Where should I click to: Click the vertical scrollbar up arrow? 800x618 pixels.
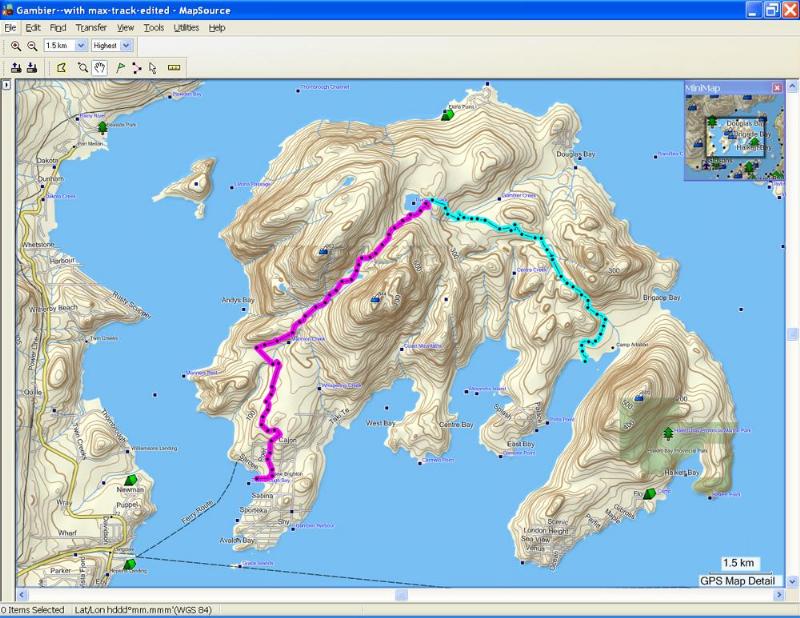792,86
